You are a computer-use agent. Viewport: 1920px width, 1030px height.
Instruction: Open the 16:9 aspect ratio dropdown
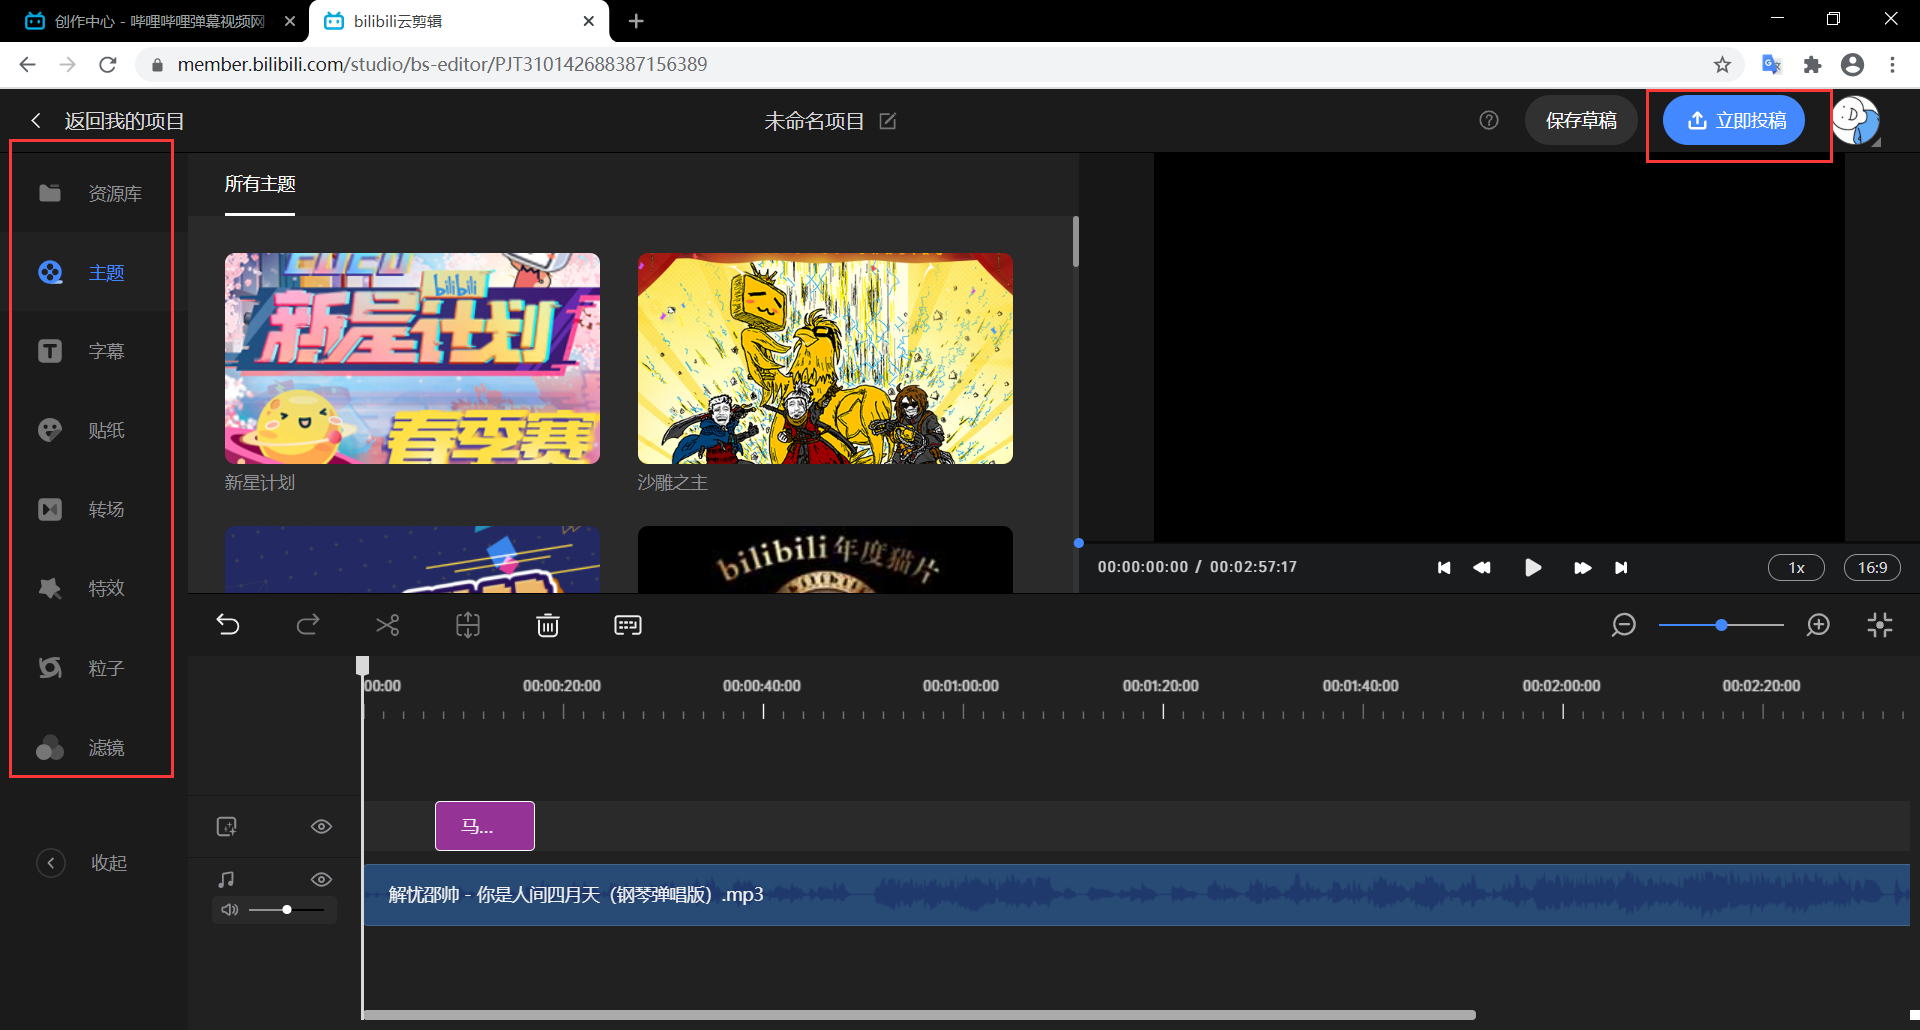(x=1872, y=568)
